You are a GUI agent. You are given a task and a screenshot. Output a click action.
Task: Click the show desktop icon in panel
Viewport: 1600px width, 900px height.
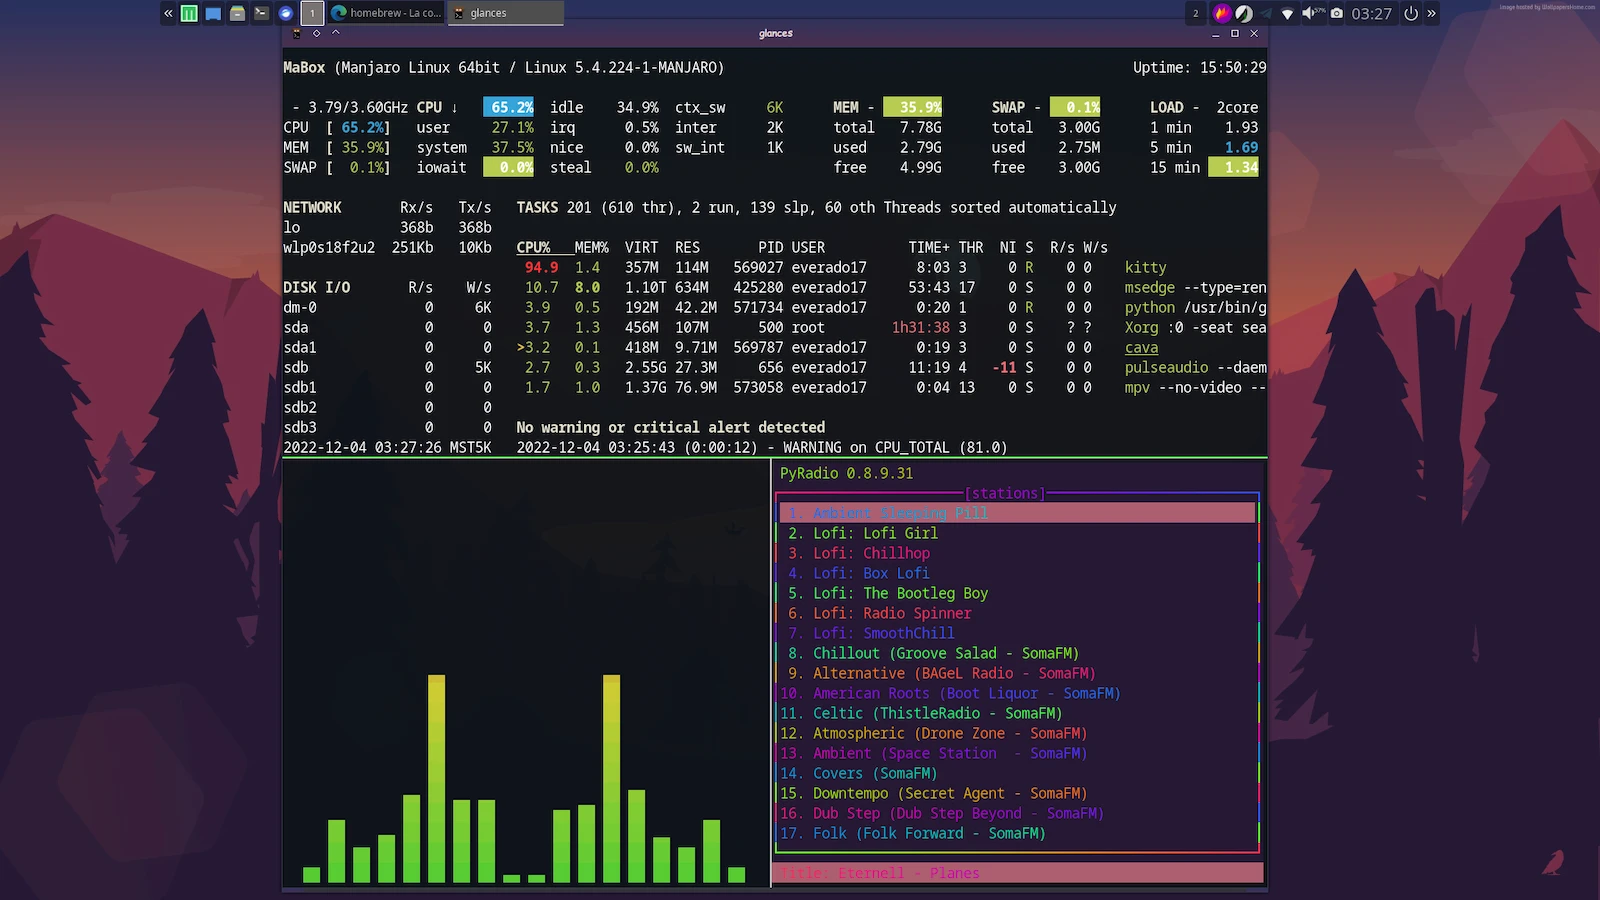(213, 13)
